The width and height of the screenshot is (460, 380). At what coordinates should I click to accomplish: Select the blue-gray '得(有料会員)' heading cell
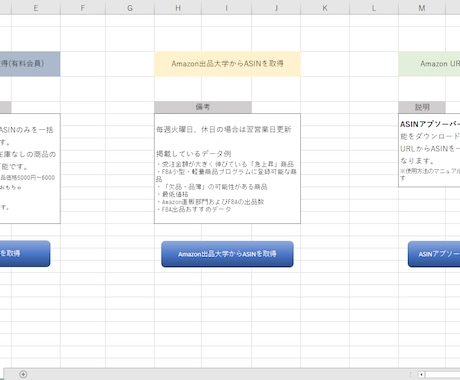[x=30, y=64]
